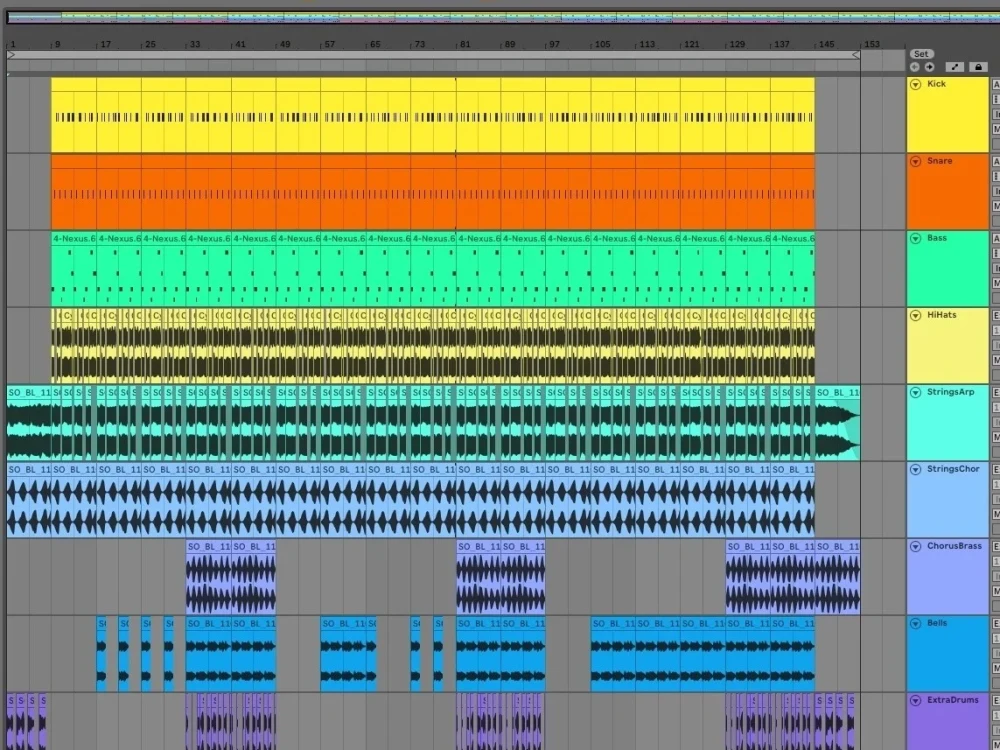1000x750 pixels.
Task: Click the loop brace start marker
Action: click(x=11, y=55)
